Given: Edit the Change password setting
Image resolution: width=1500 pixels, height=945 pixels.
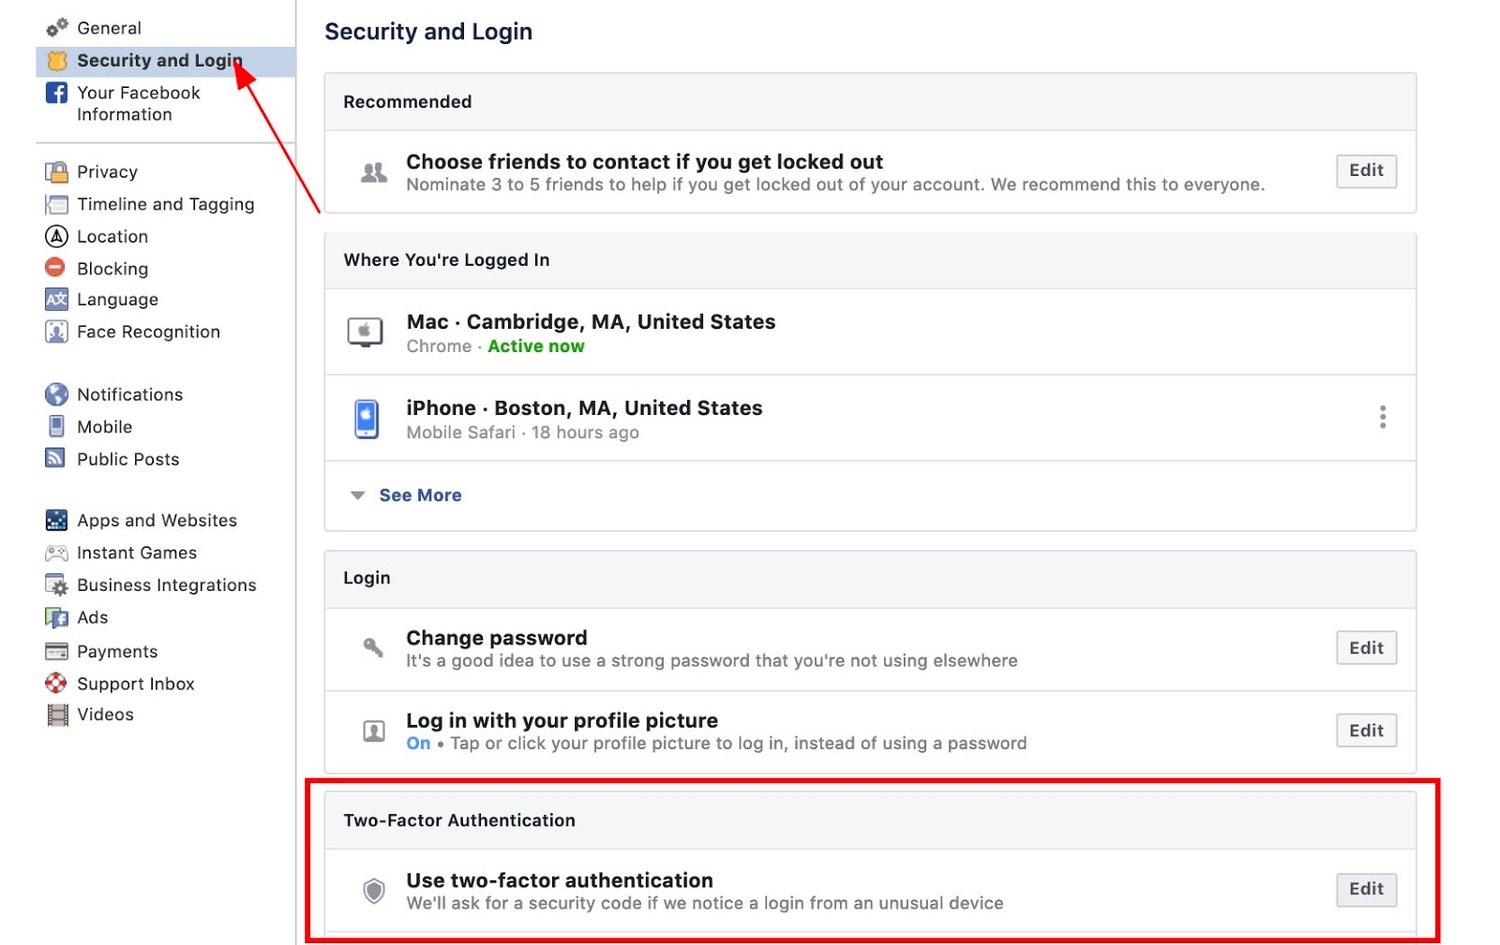Looking at the screenshot, I should click(1366, 648).
